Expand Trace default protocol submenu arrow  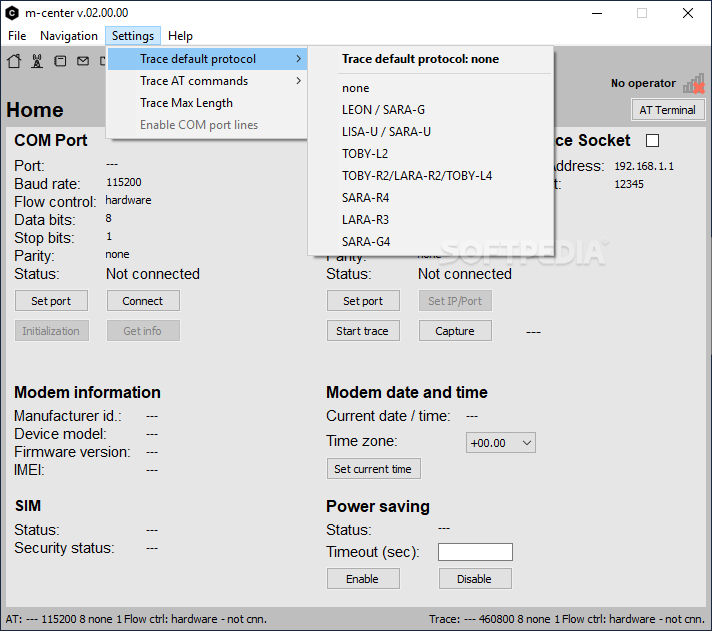(x=298, y=59)
